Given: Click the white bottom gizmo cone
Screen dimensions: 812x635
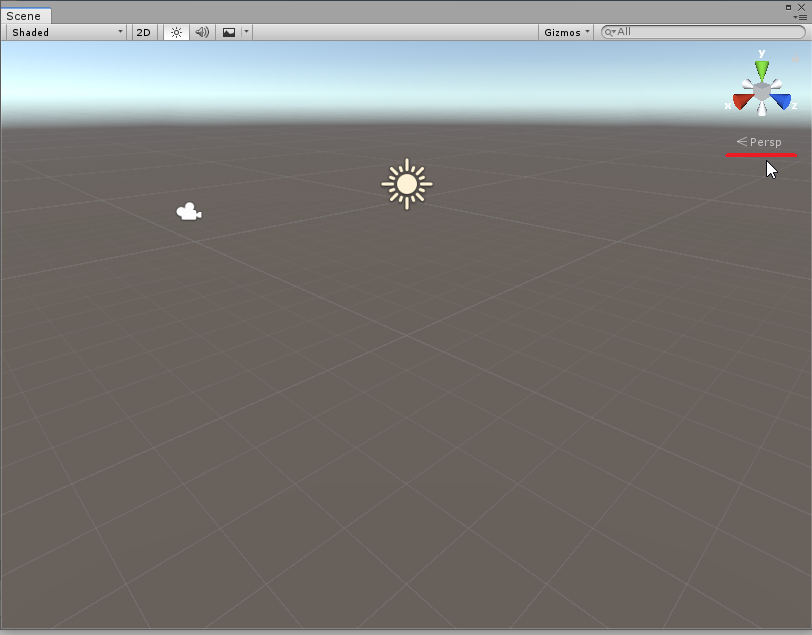Looking at the screenshot, I should (x=762, y=109).
